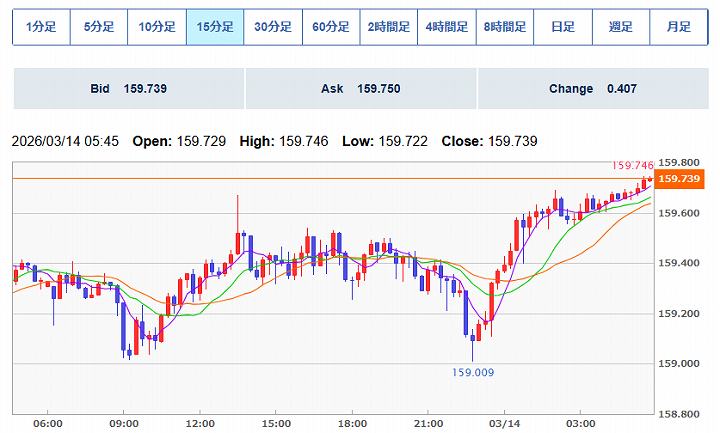Screen dimensions: 720x433
Task: Show the monthly 月足 chart
Action: pos(679,27)
